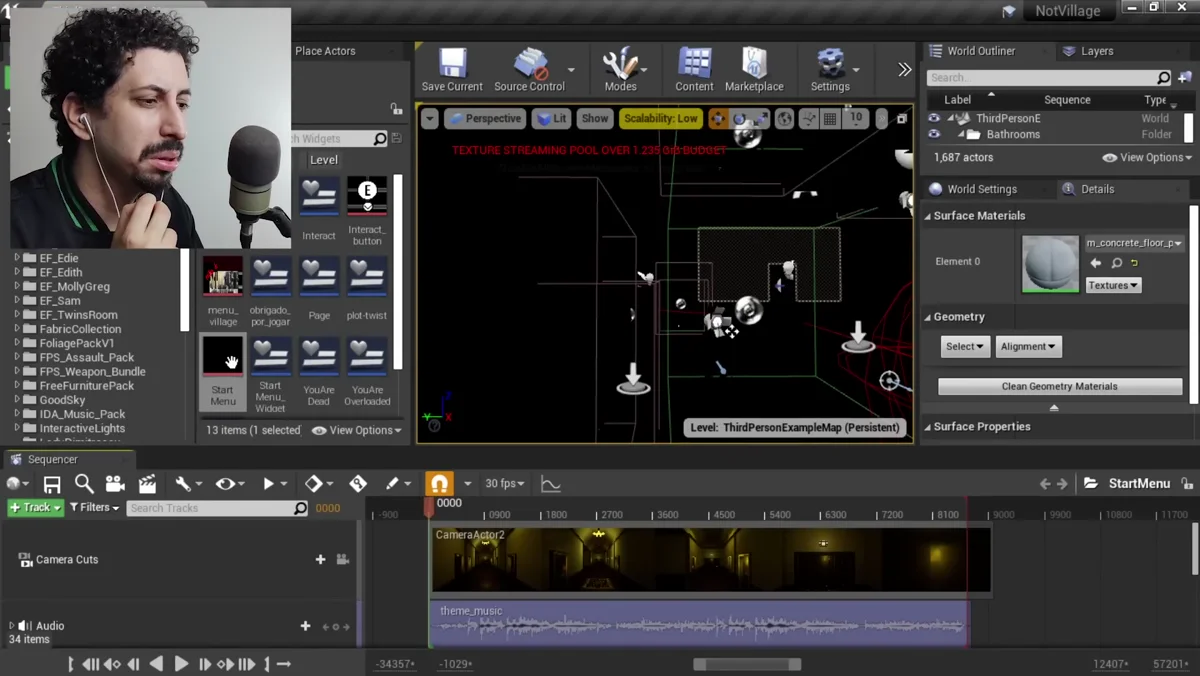Switch to the World Outliner tab

(981, 51)
